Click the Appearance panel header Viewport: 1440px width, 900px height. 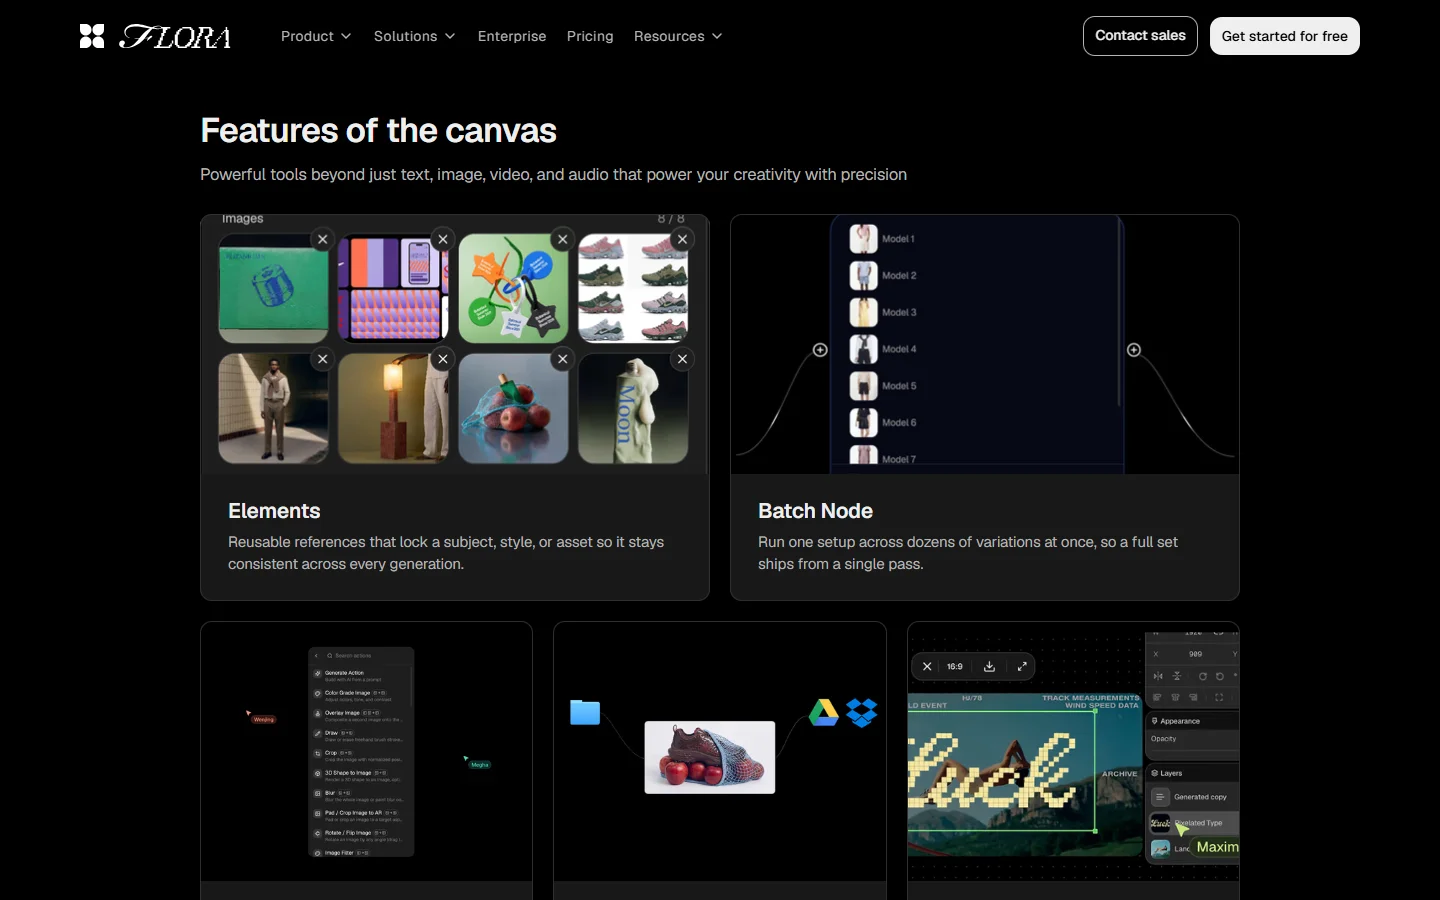pos(1192,721)
